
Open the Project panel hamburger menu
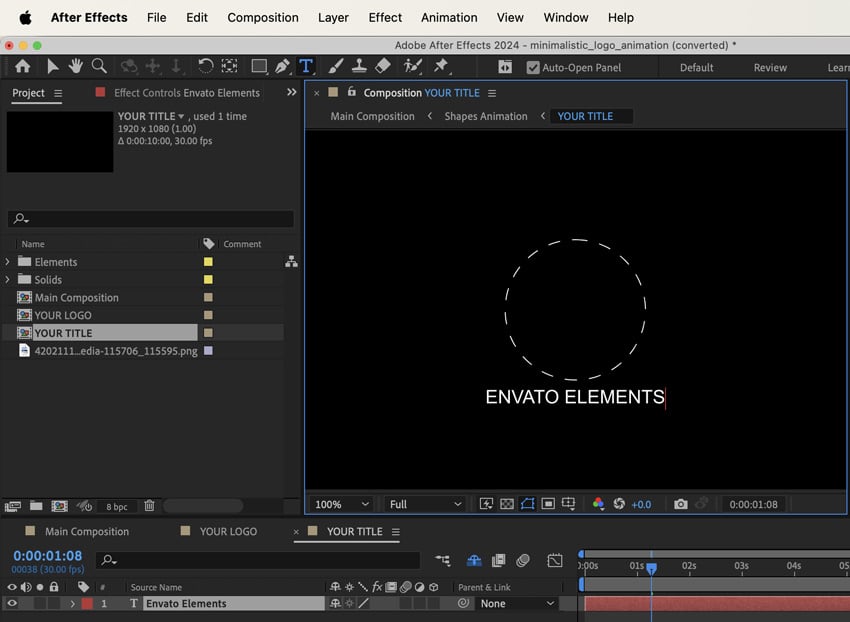coord(58,93)
